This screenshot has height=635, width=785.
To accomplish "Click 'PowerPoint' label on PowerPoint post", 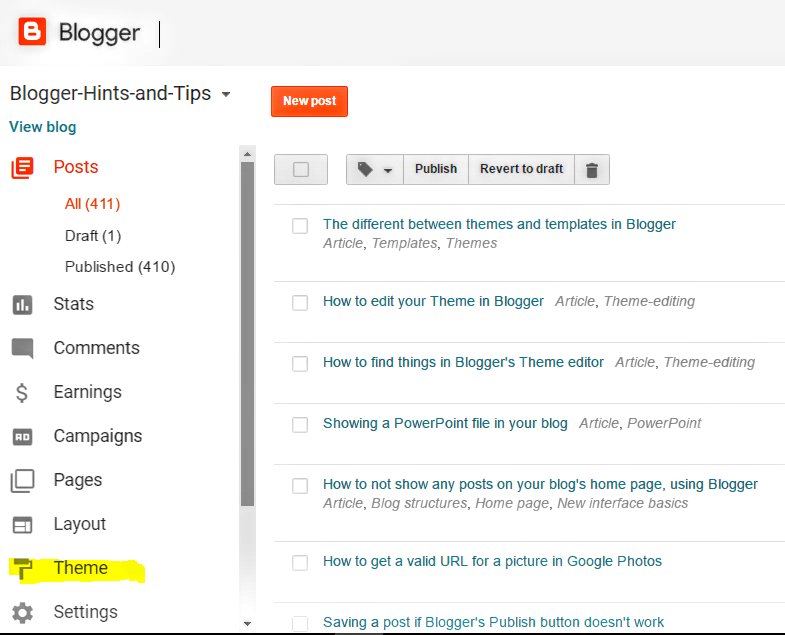I will point(664,423).
